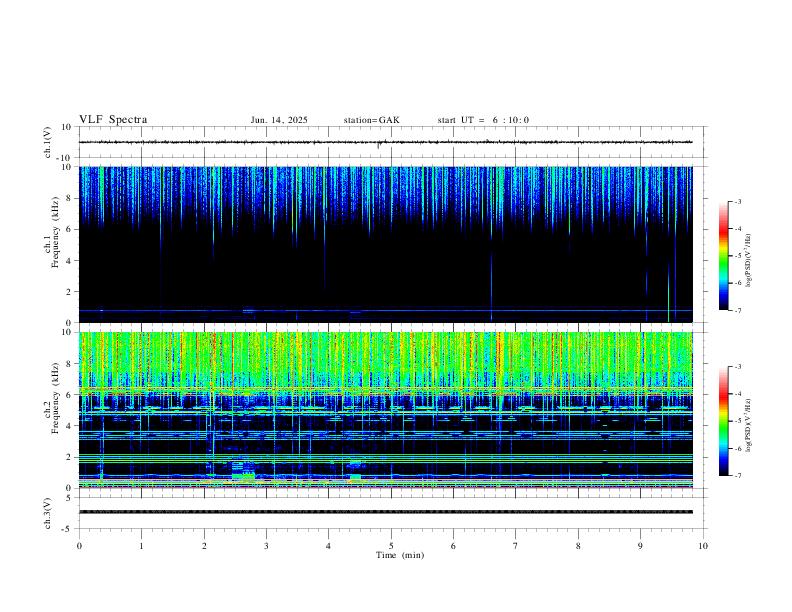Click the '-7' label on the ch.2 colorbar
Viewport: 792px width, 612px height.
(737, 476)
